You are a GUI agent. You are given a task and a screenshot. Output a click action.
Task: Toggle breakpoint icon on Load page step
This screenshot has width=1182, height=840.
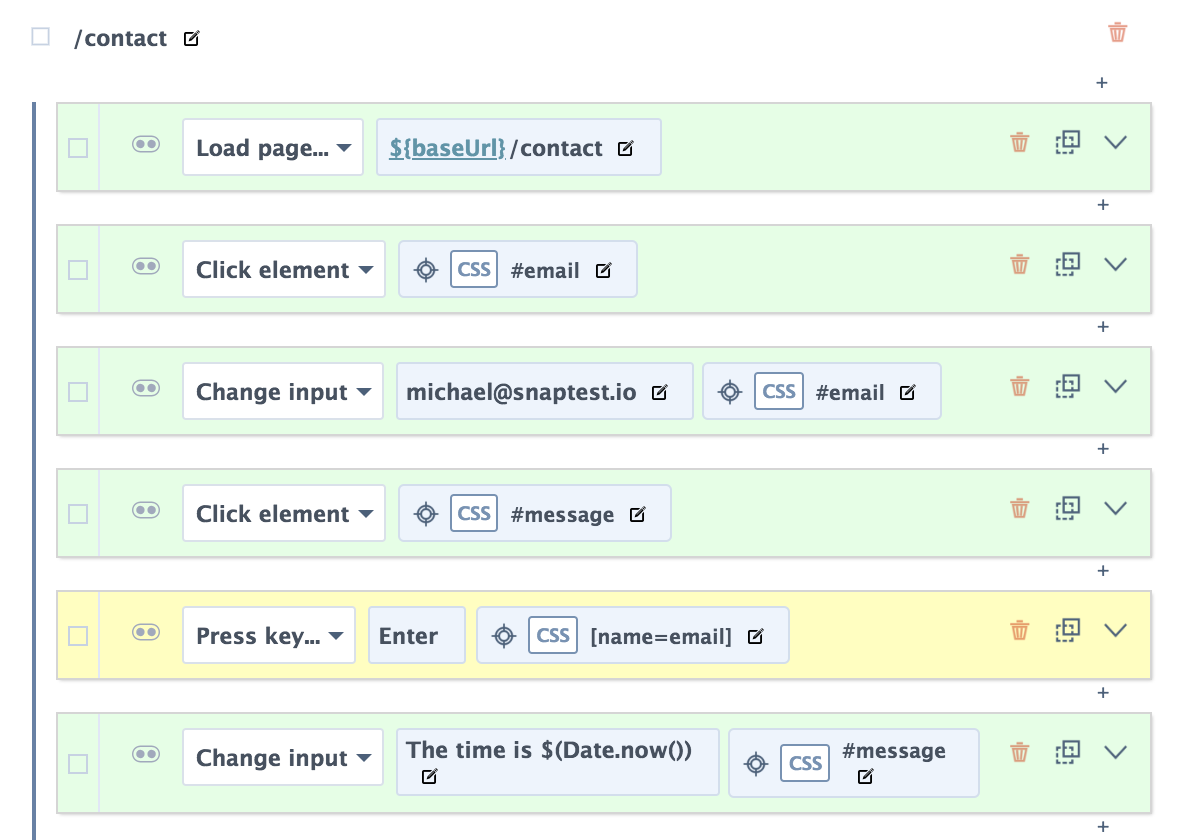[145, 143]
